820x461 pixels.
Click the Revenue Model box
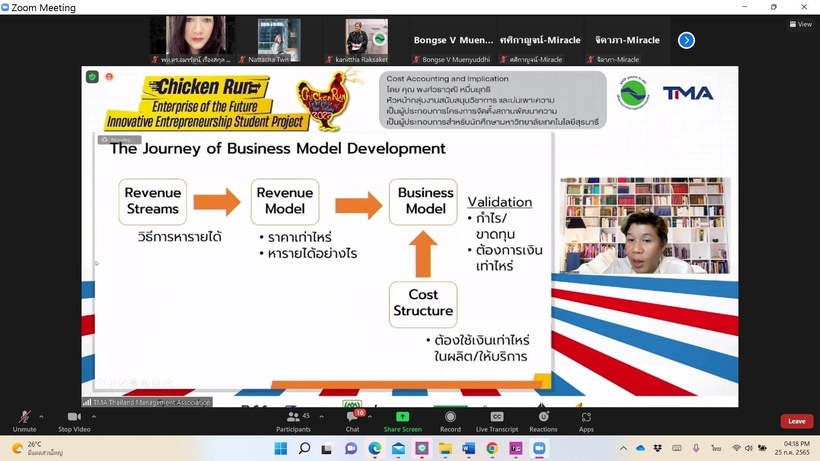(284, 201)
